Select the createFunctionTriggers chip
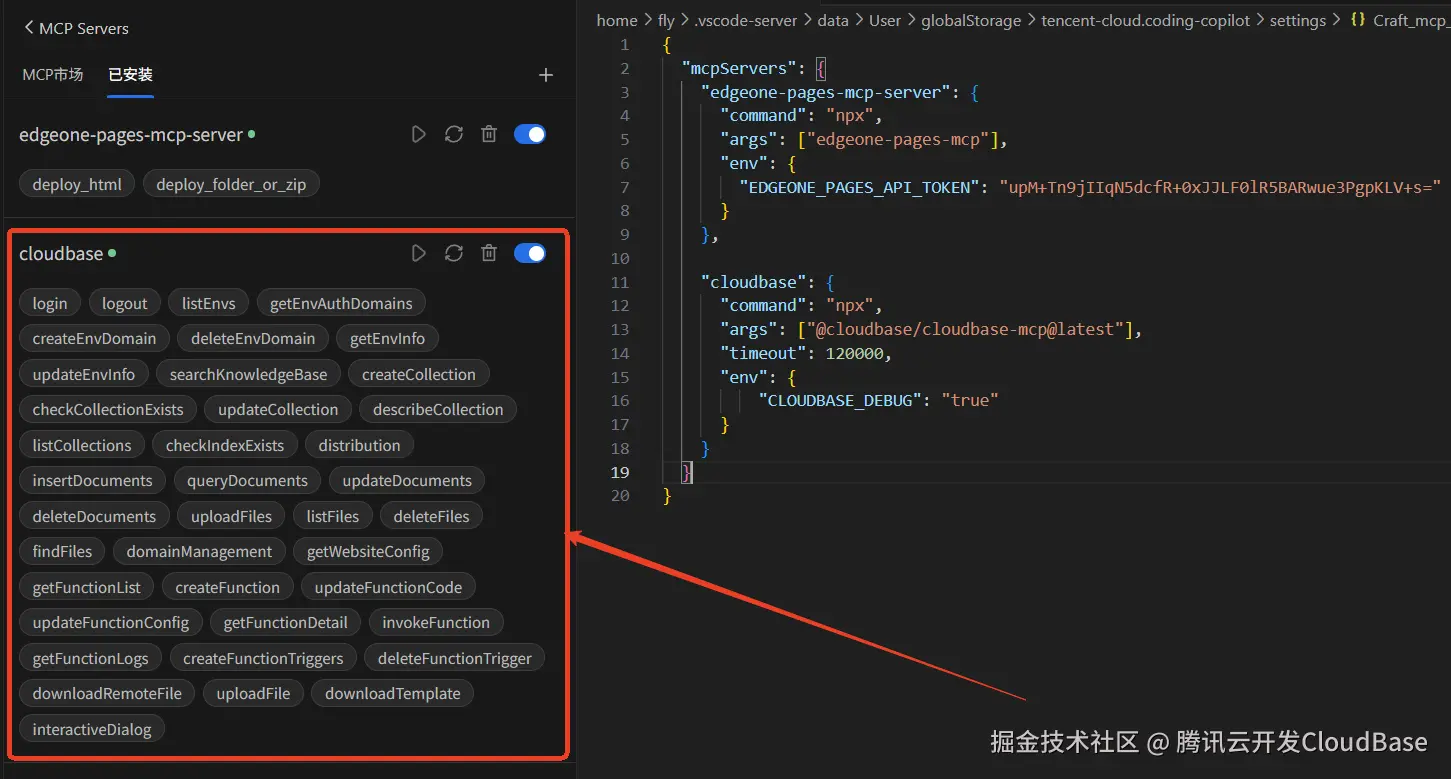This screenshot has height=779, width=1451. [263, 658]
